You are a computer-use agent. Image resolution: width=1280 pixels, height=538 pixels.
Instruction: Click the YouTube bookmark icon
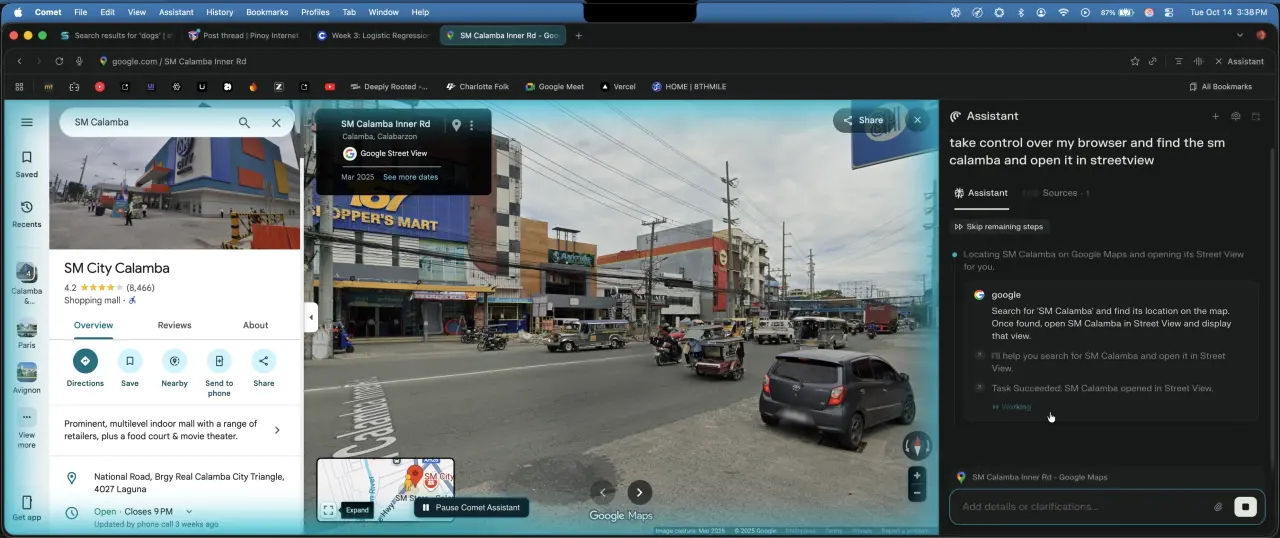(330, 87)
